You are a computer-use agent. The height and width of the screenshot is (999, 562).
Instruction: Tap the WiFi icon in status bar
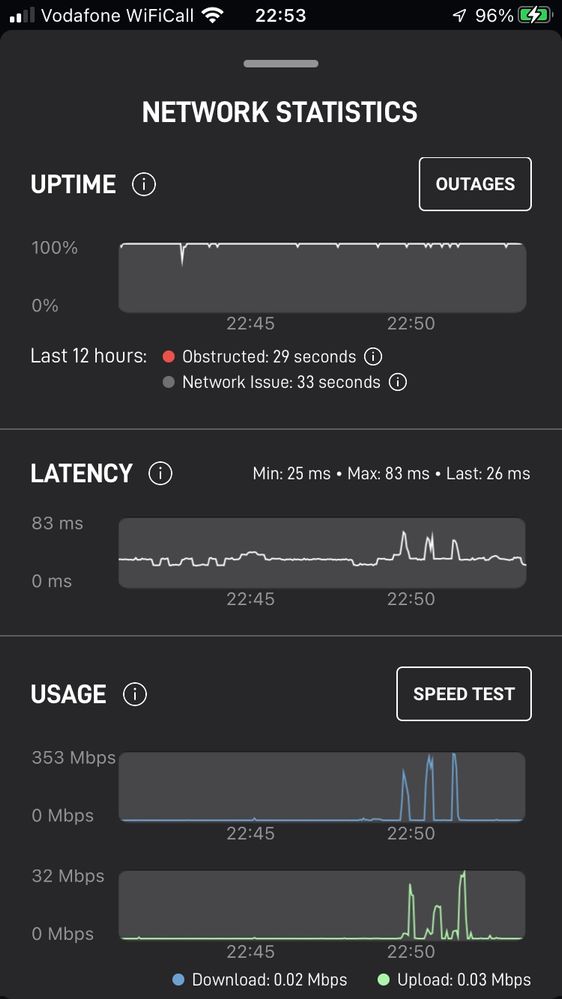click(x=212, y=15)
